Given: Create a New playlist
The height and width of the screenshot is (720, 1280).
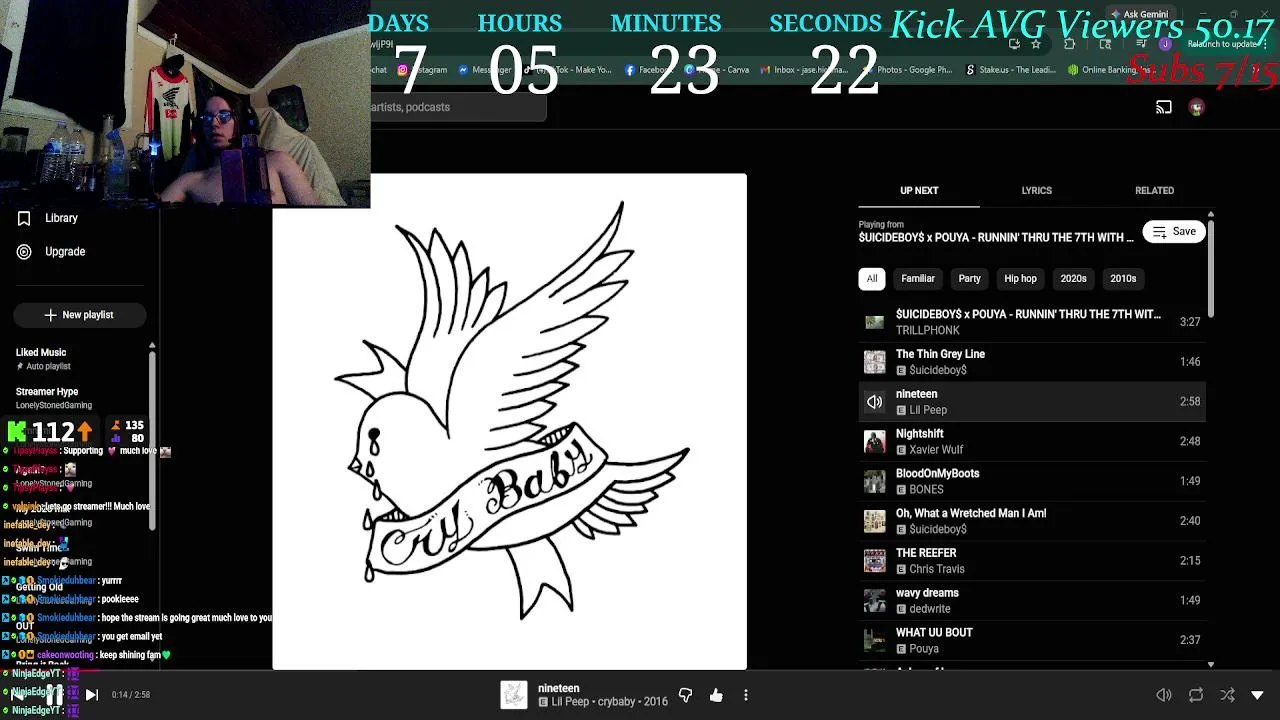Looking at the screenshot, I should 79,315.
